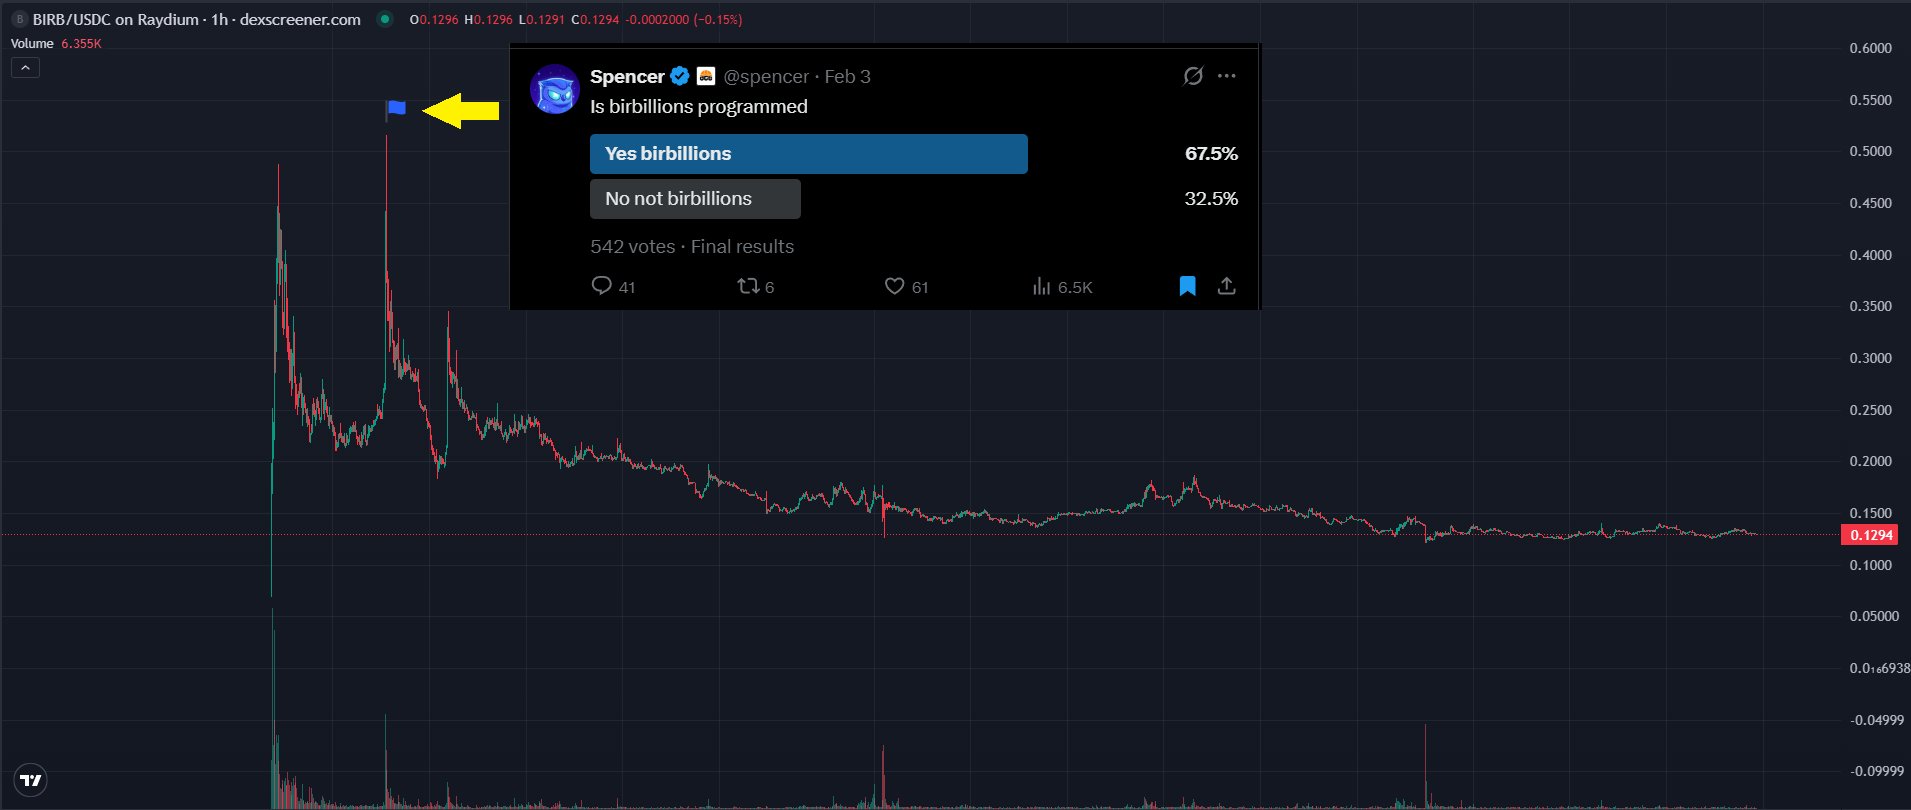1911x810 pixels.
Task: Click the repost icon on the tweet
Action: [748, 286]
